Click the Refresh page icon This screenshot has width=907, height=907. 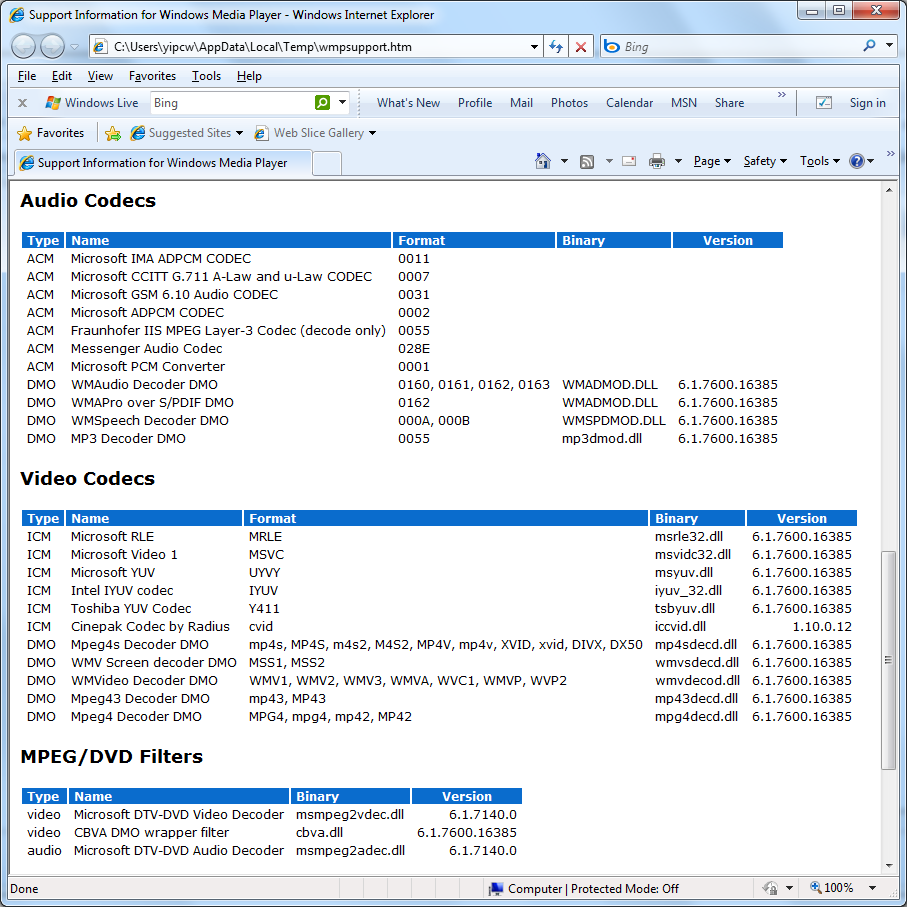556,47
